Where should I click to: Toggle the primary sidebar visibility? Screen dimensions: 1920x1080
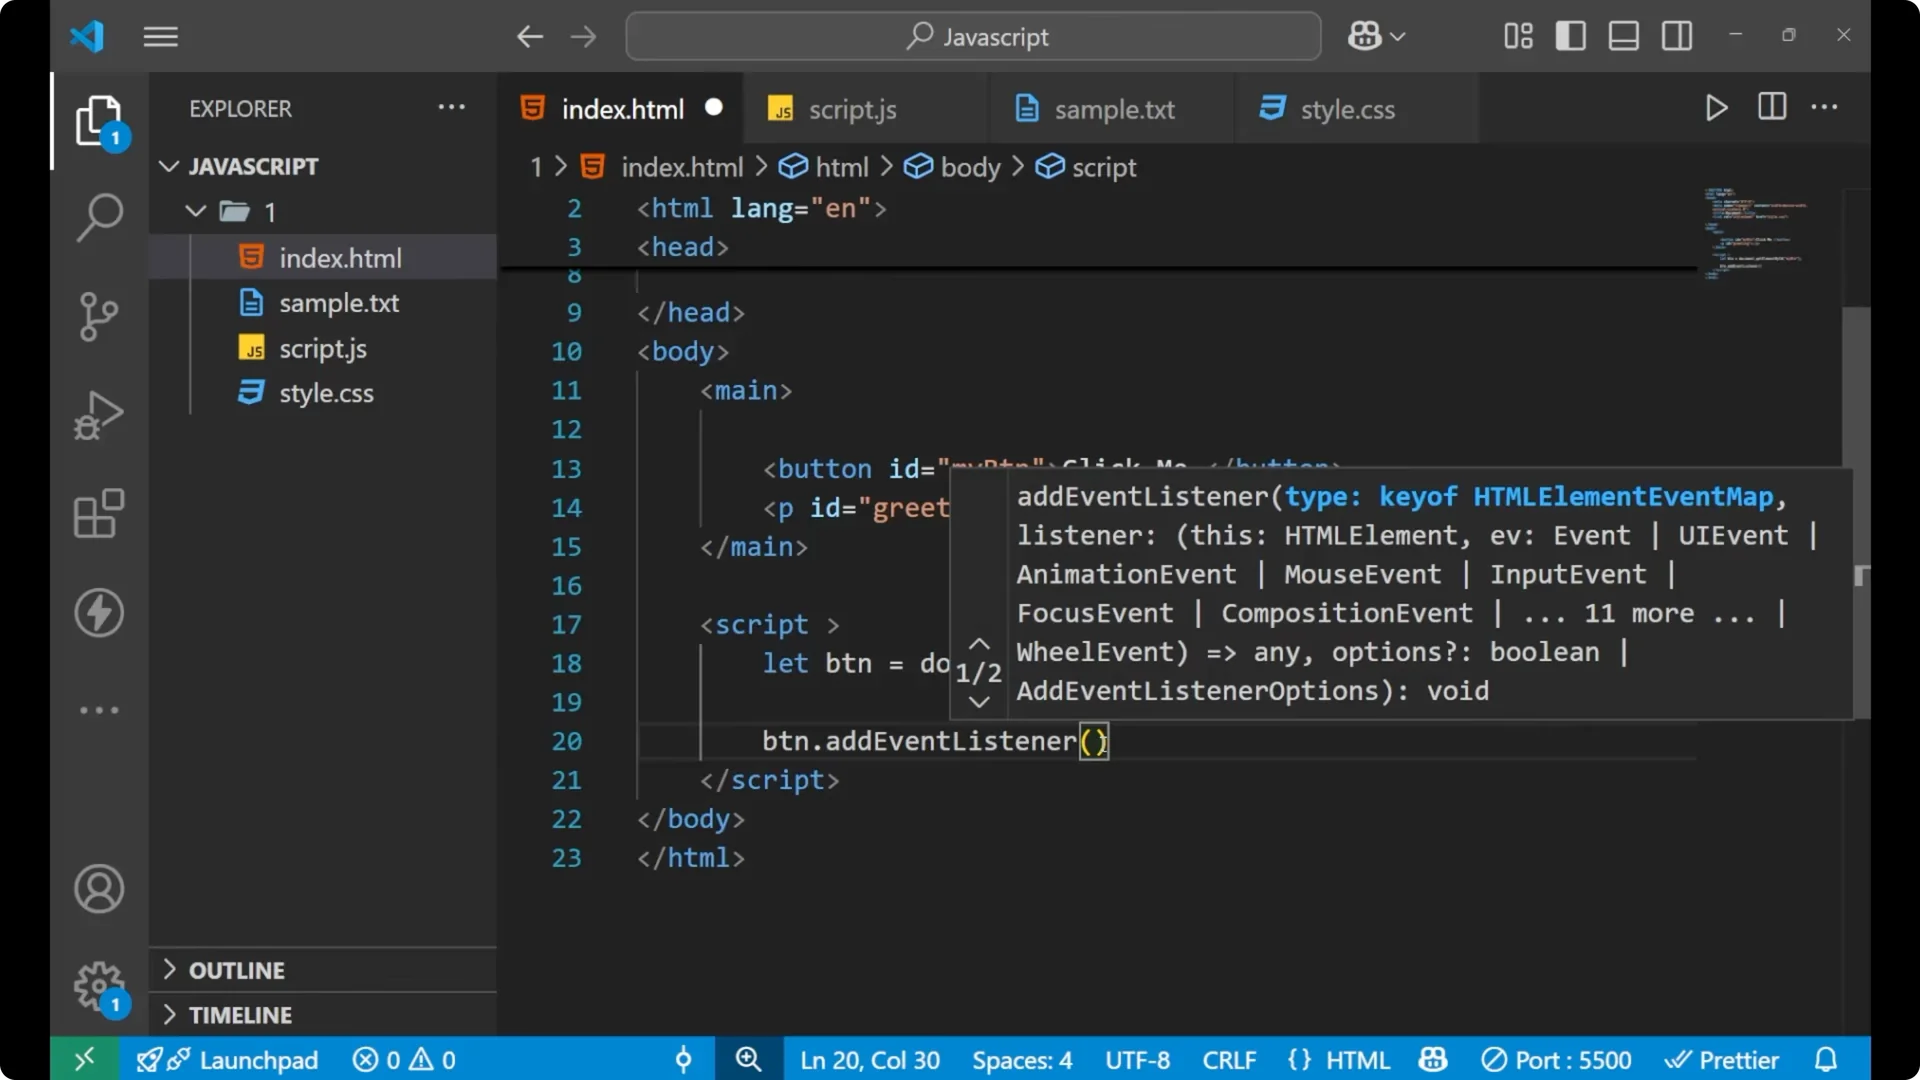tap(1570, 36)
